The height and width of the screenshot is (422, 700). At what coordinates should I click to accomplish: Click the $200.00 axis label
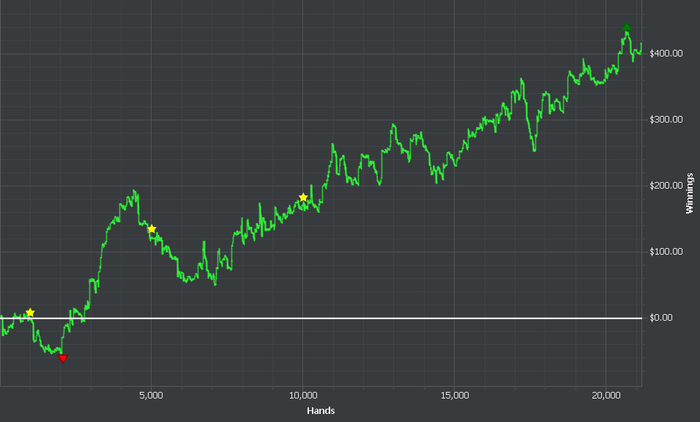(666, 186)
